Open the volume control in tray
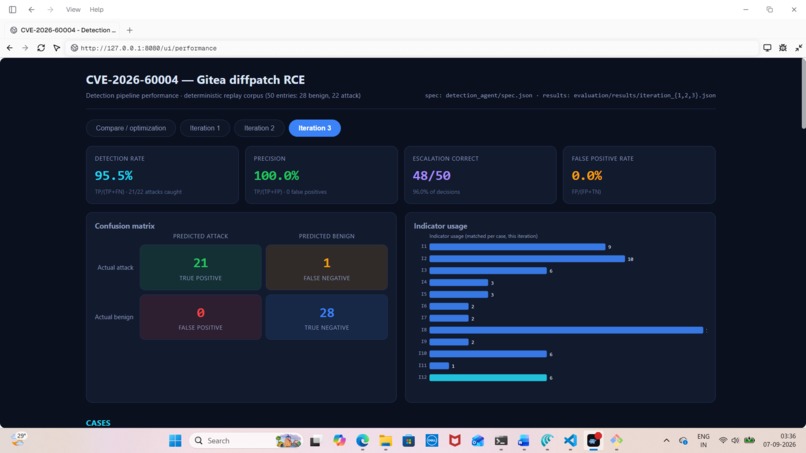Image resolution: width=806 pixels, height=453 pixels. tap(735, 441)
